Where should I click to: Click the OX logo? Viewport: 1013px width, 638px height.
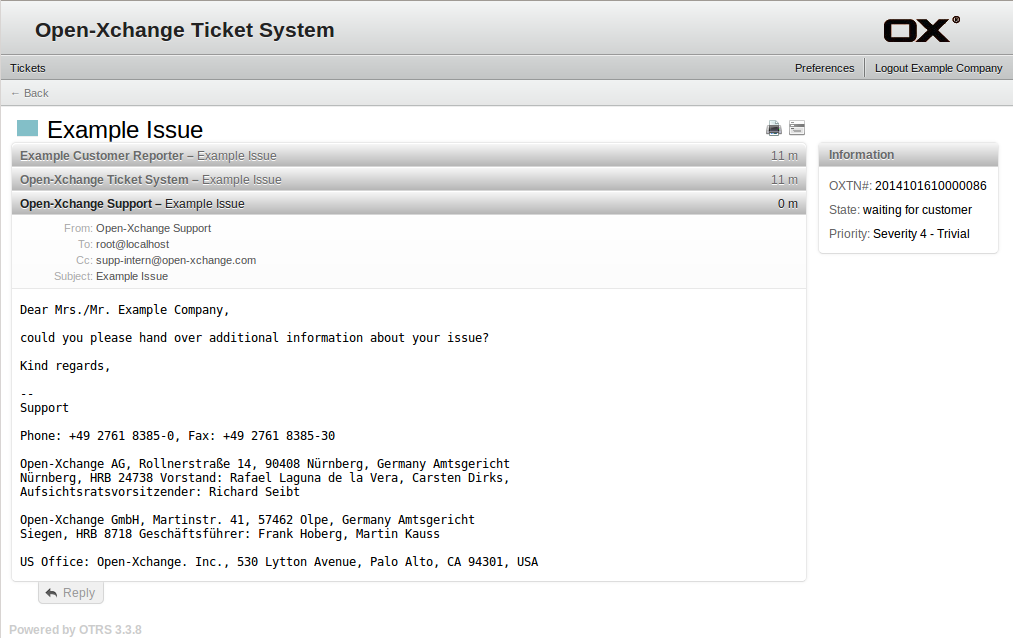(x=921, y=29)
